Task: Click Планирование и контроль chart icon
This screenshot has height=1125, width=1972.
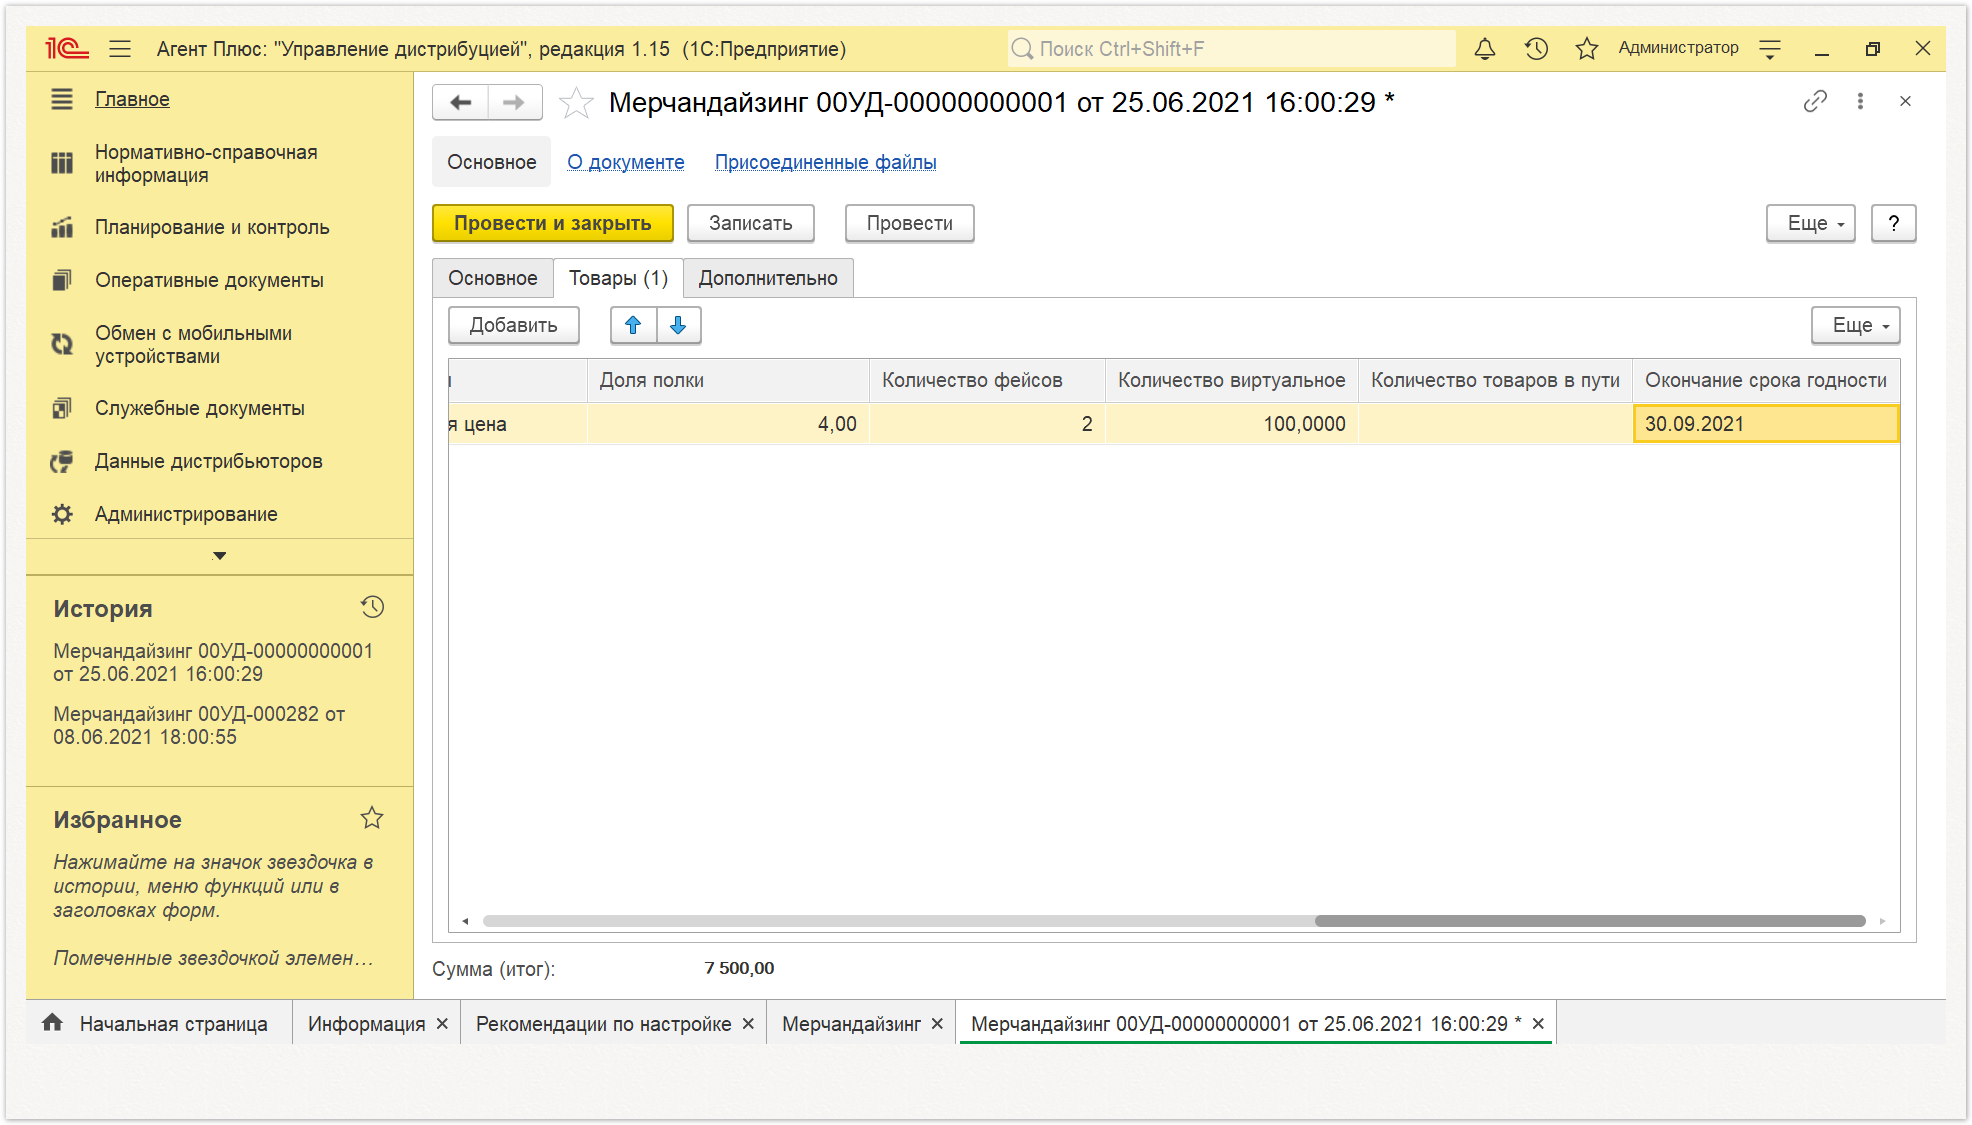Action: pos(62,227)
